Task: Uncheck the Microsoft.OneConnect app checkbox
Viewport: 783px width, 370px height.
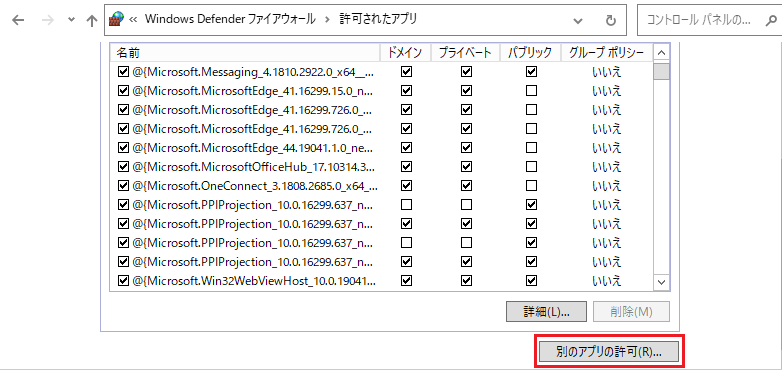Action: click(x=123, y=186)
